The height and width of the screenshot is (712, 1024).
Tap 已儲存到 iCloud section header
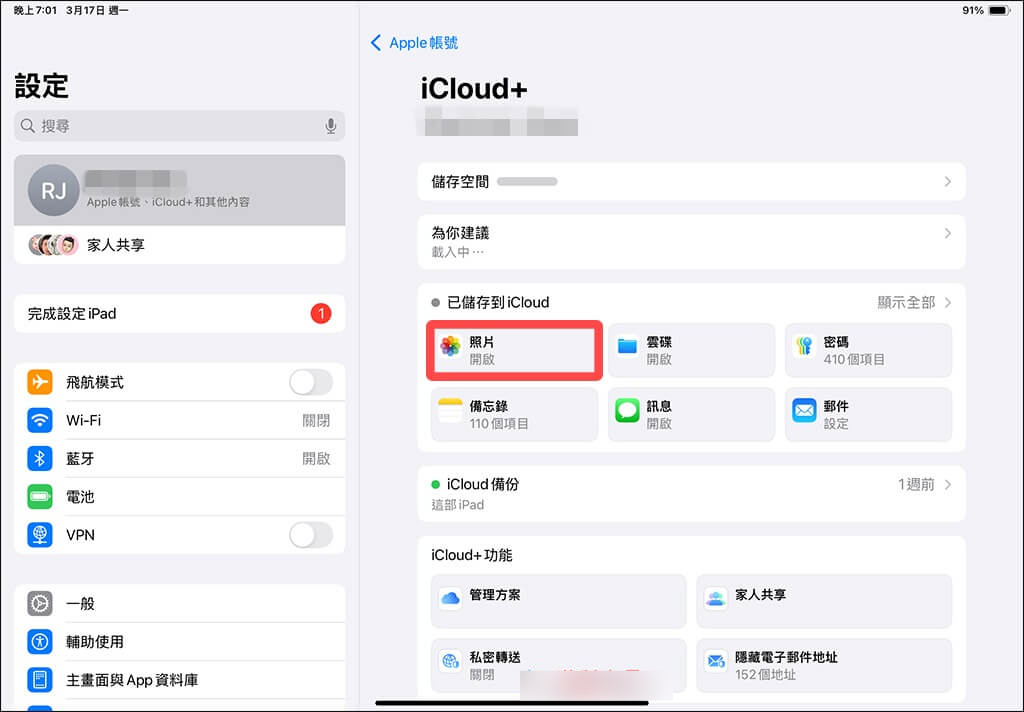tap(498, 302)
